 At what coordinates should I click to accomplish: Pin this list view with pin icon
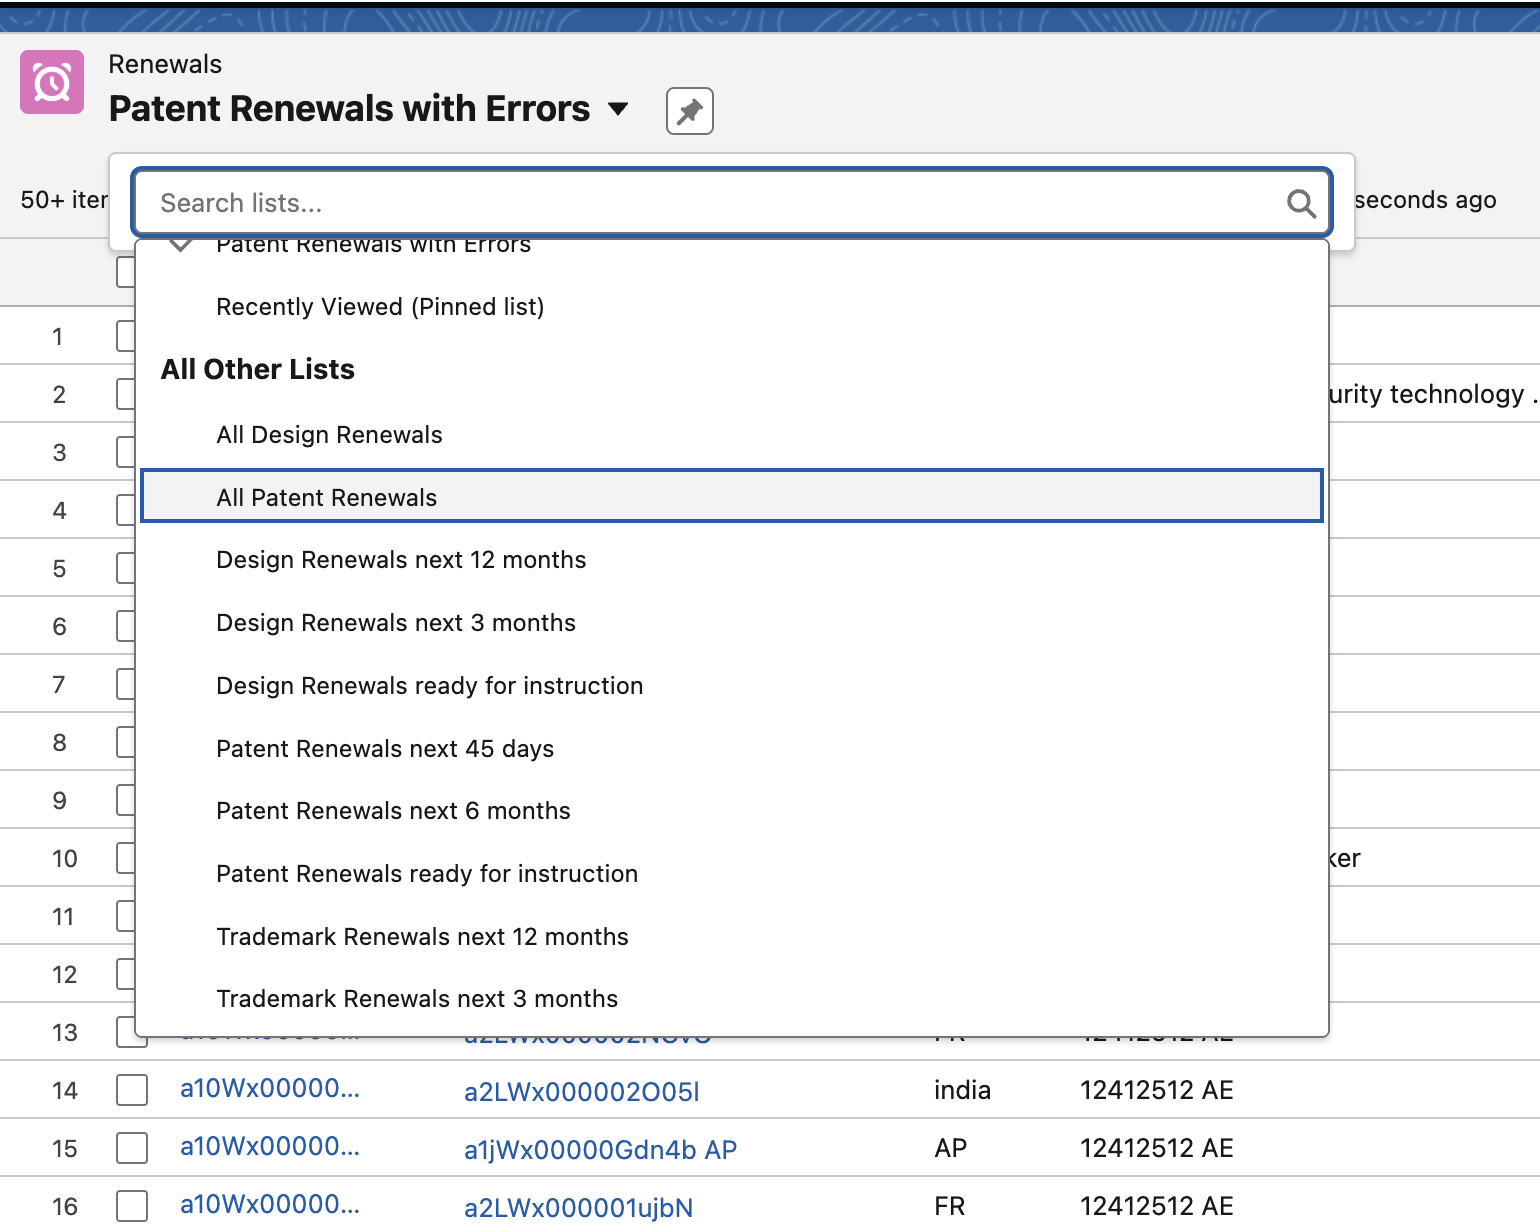click(689, 111)
